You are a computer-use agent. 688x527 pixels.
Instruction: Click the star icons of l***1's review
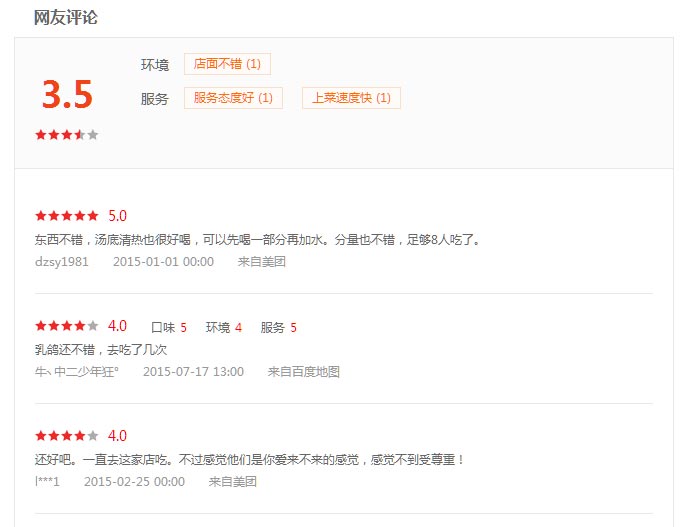pyautogui.click(x=67, y=436)
